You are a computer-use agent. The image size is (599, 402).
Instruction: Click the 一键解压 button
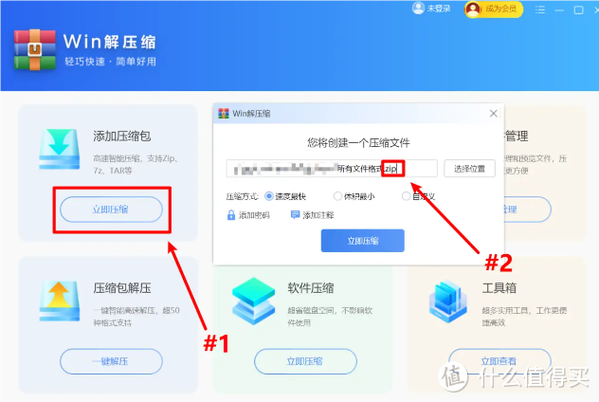click(111, 361)
